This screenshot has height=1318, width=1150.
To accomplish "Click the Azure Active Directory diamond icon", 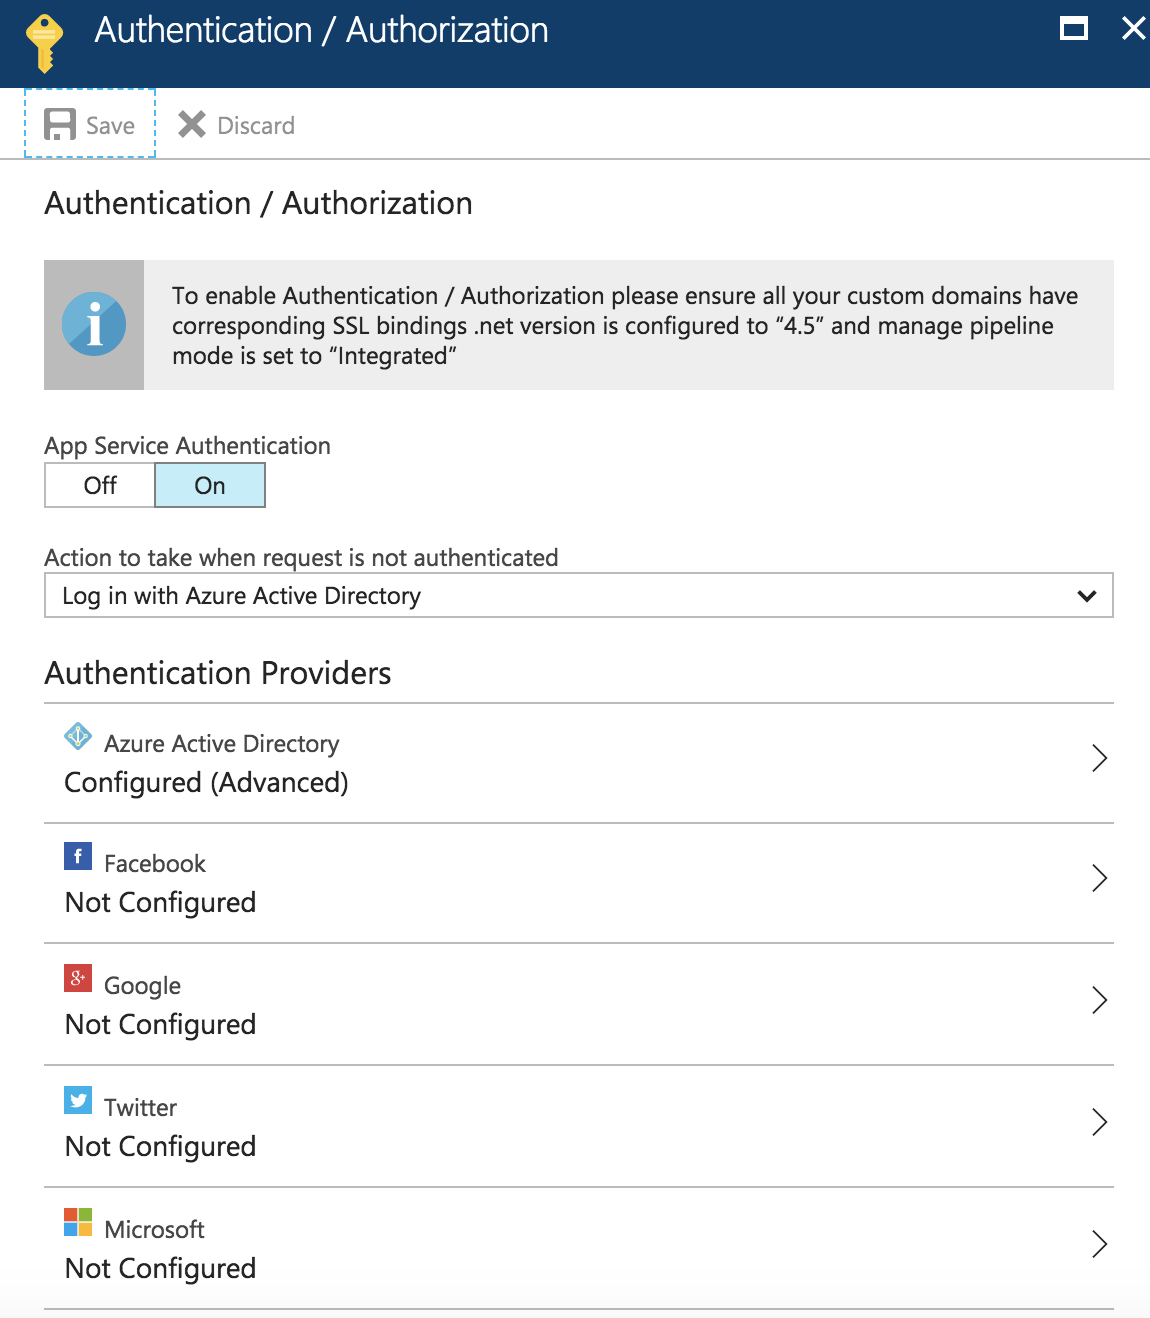I will pyautogui.click(x=78, y=736).
